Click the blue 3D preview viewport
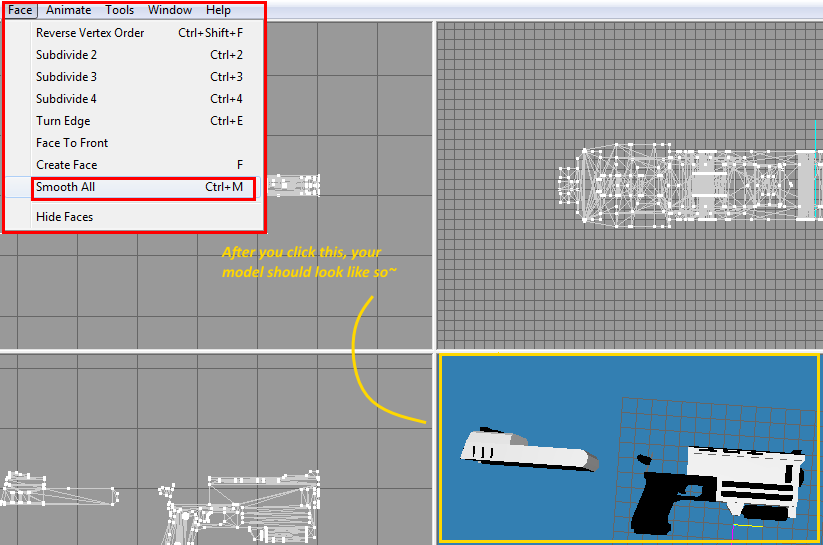 coord(629,448)
